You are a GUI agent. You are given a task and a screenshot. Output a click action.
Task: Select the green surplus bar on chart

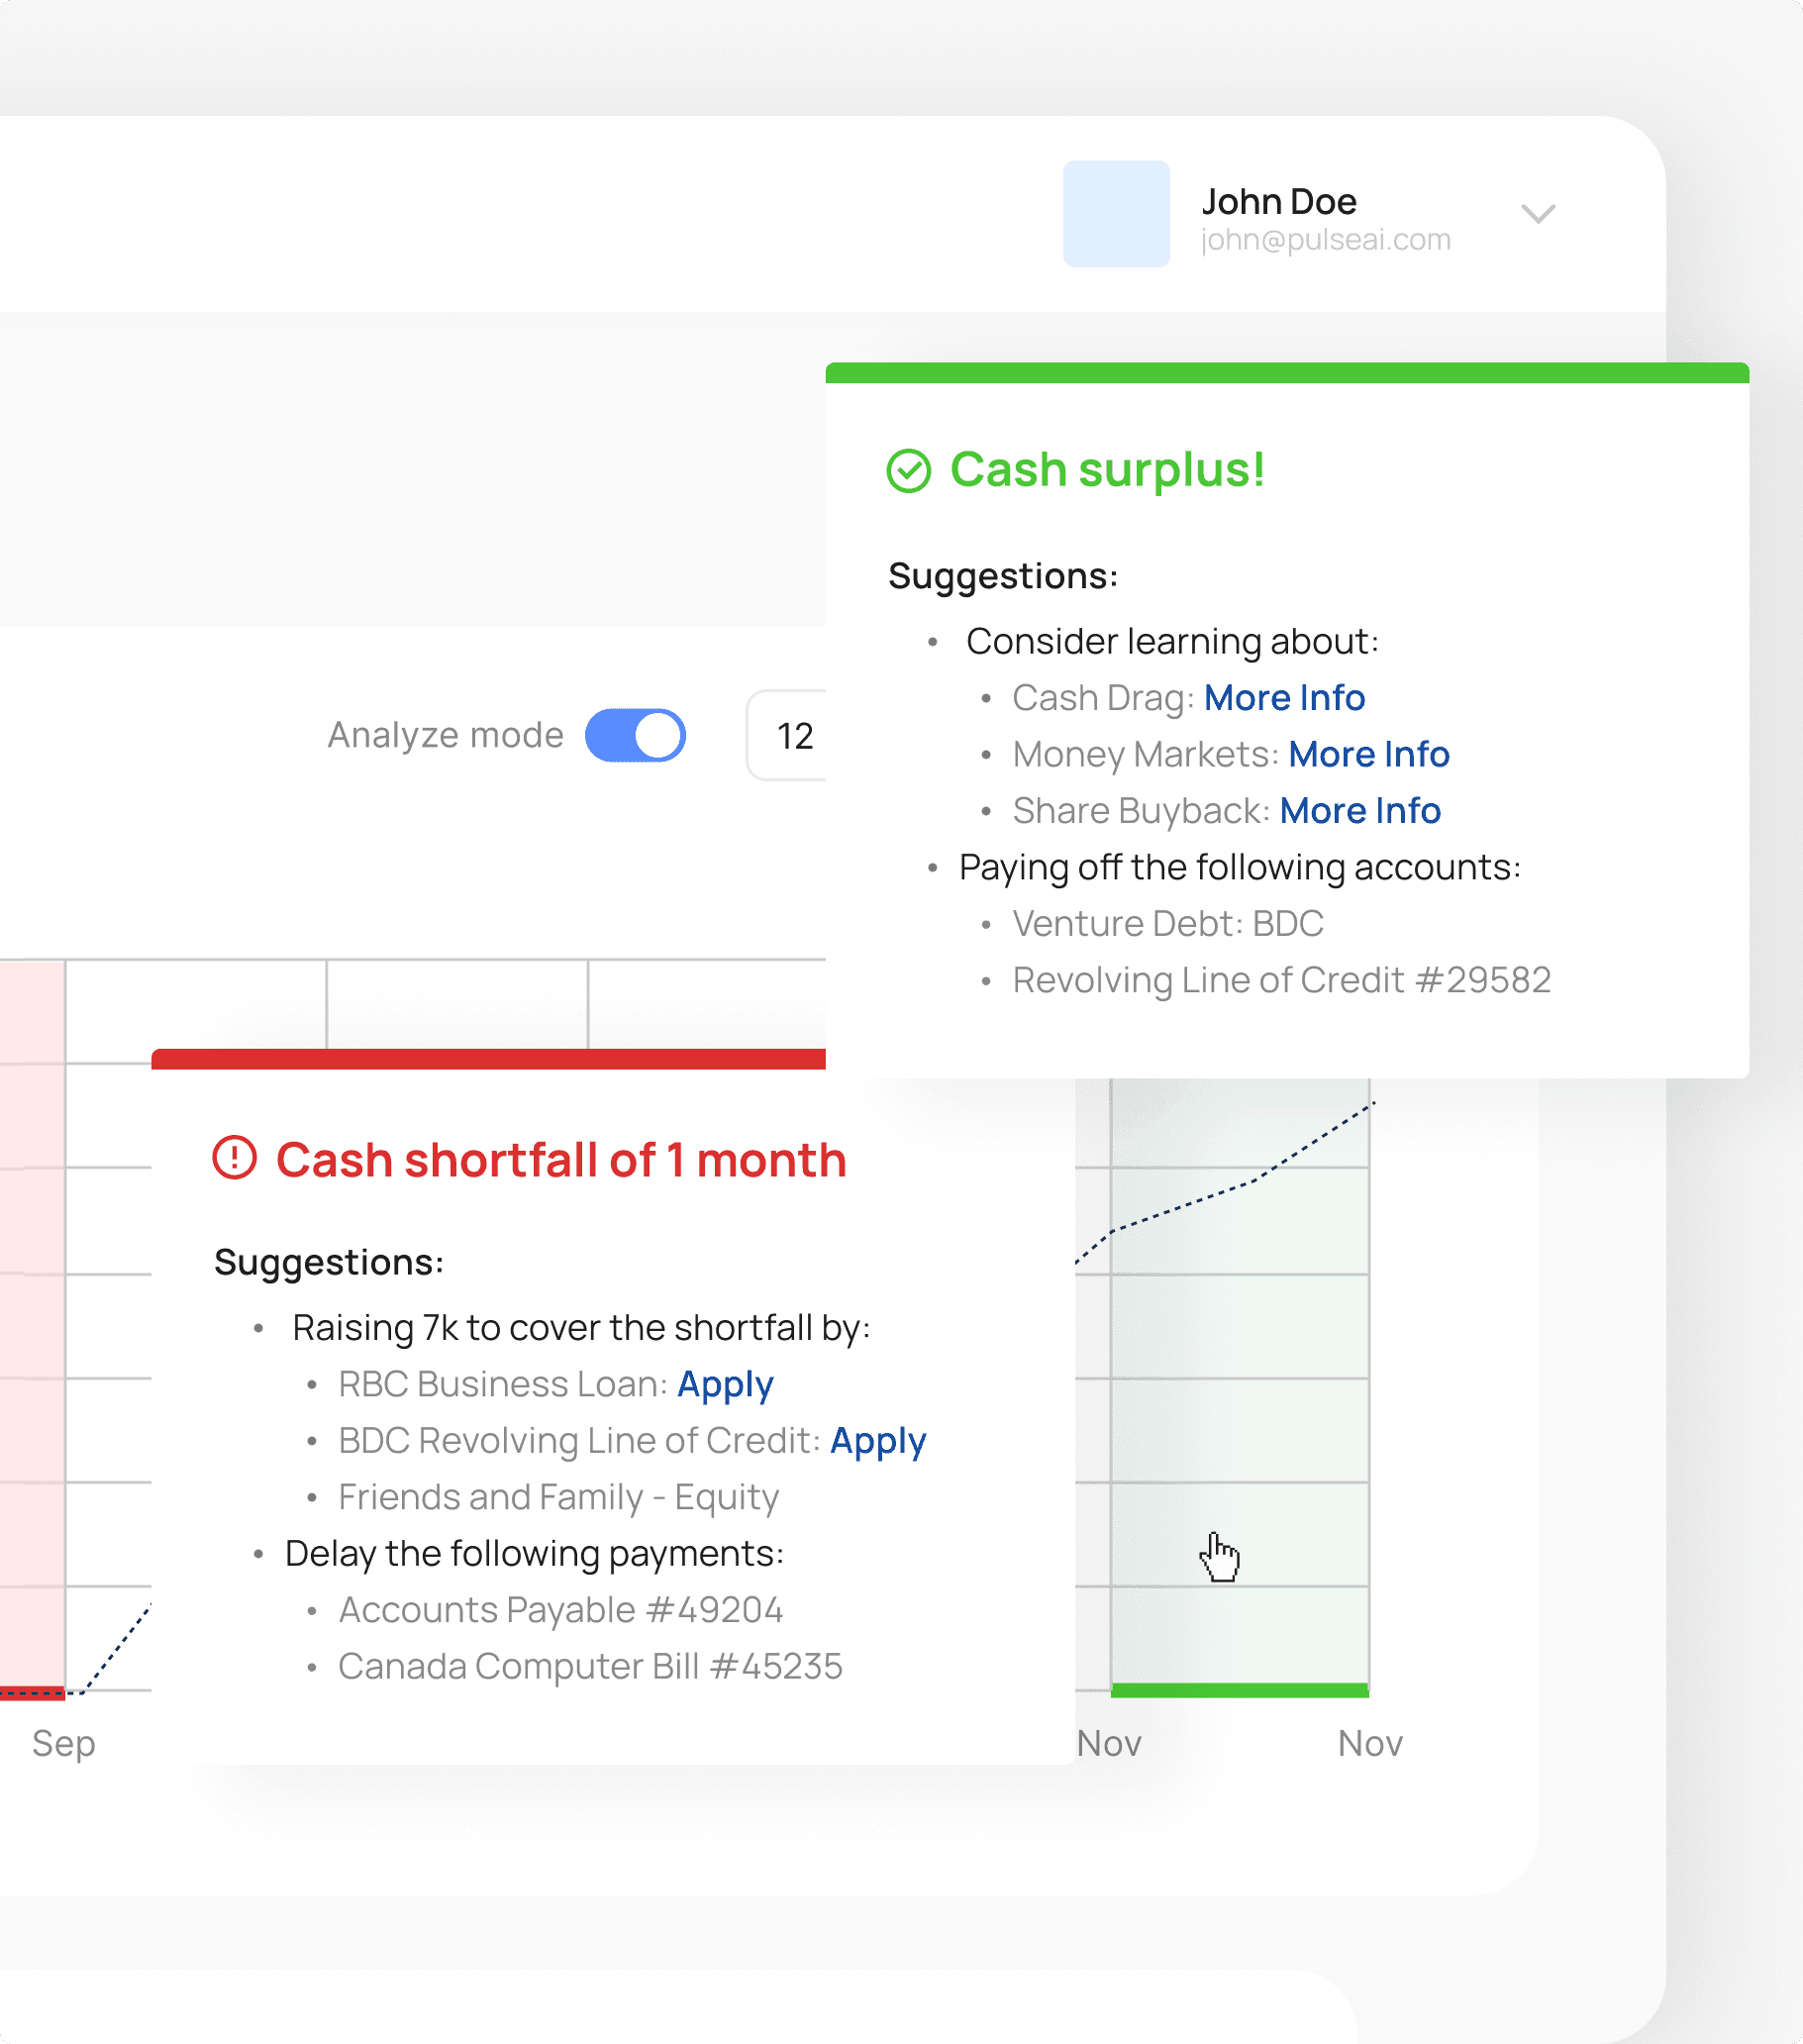1239,1690
